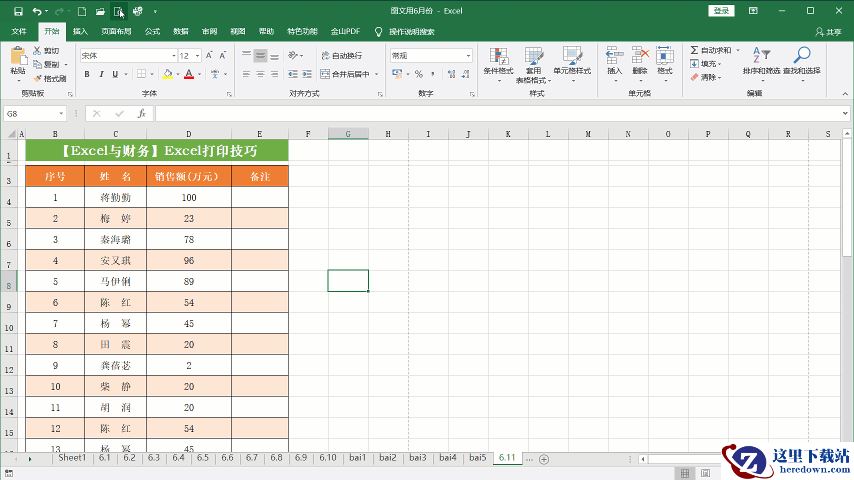Screen dimensions: 854x480
Task: Click the Print Preview icon
Action: click(118, 11)
